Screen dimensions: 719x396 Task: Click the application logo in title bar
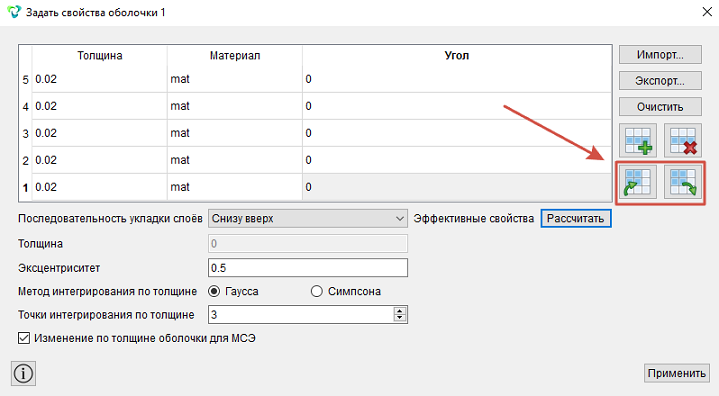pyautogui.click(x=14, y=12)
